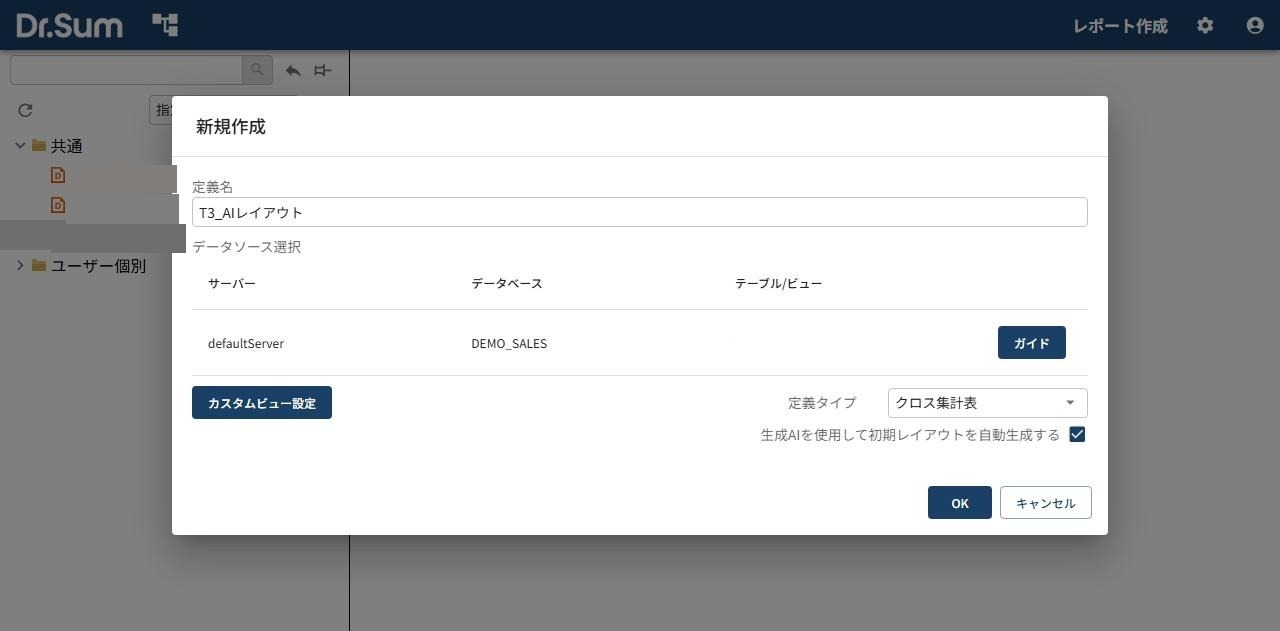Viewport: 1280px width, 631px height.
Task: Click the テーブル/ビュー column header
Action: click(x=778, y=283)
